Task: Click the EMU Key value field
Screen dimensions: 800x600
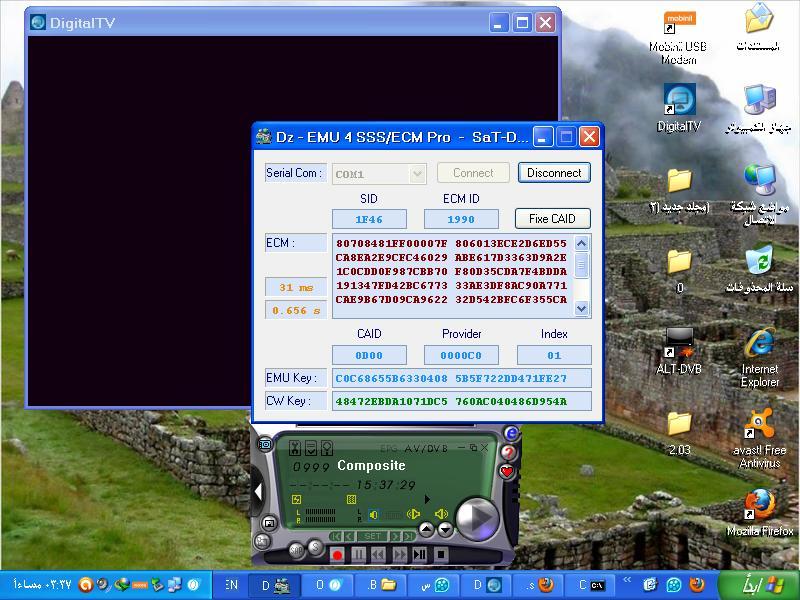Action: pos(462,379)
